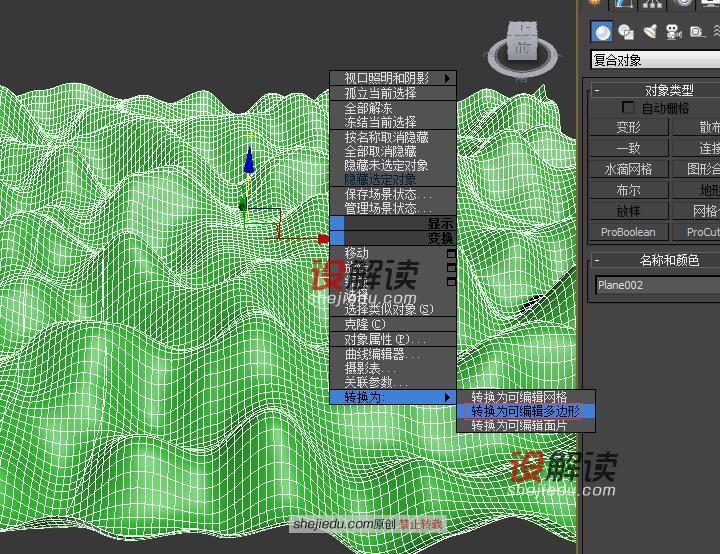Click the ProCutter button
Viewport: 720px width, 554px height.
tap(697, 232)
